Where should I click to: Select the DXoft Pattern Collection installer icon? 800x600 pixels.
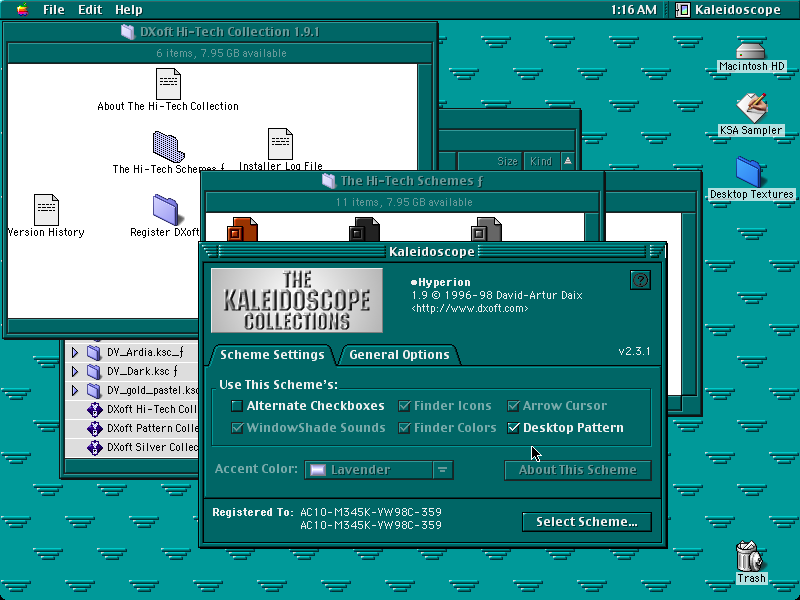pyautogui.click(x=94, y=428)
